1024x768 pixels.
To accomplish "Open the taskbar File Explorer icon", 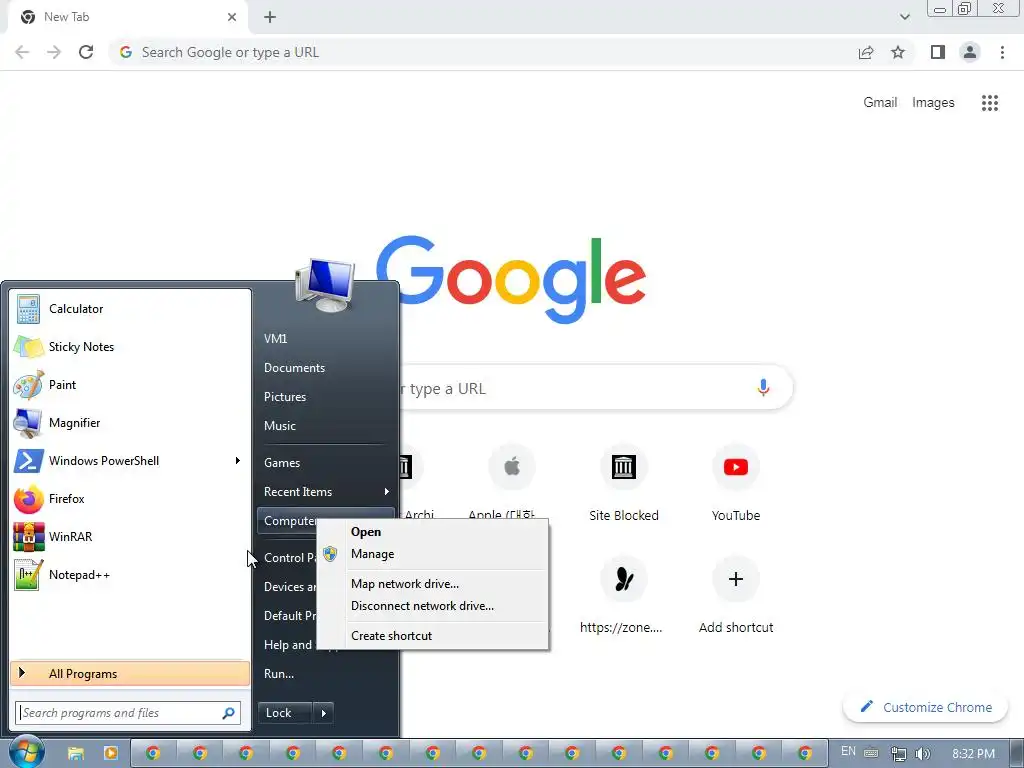I will click(x=76, y=753).
